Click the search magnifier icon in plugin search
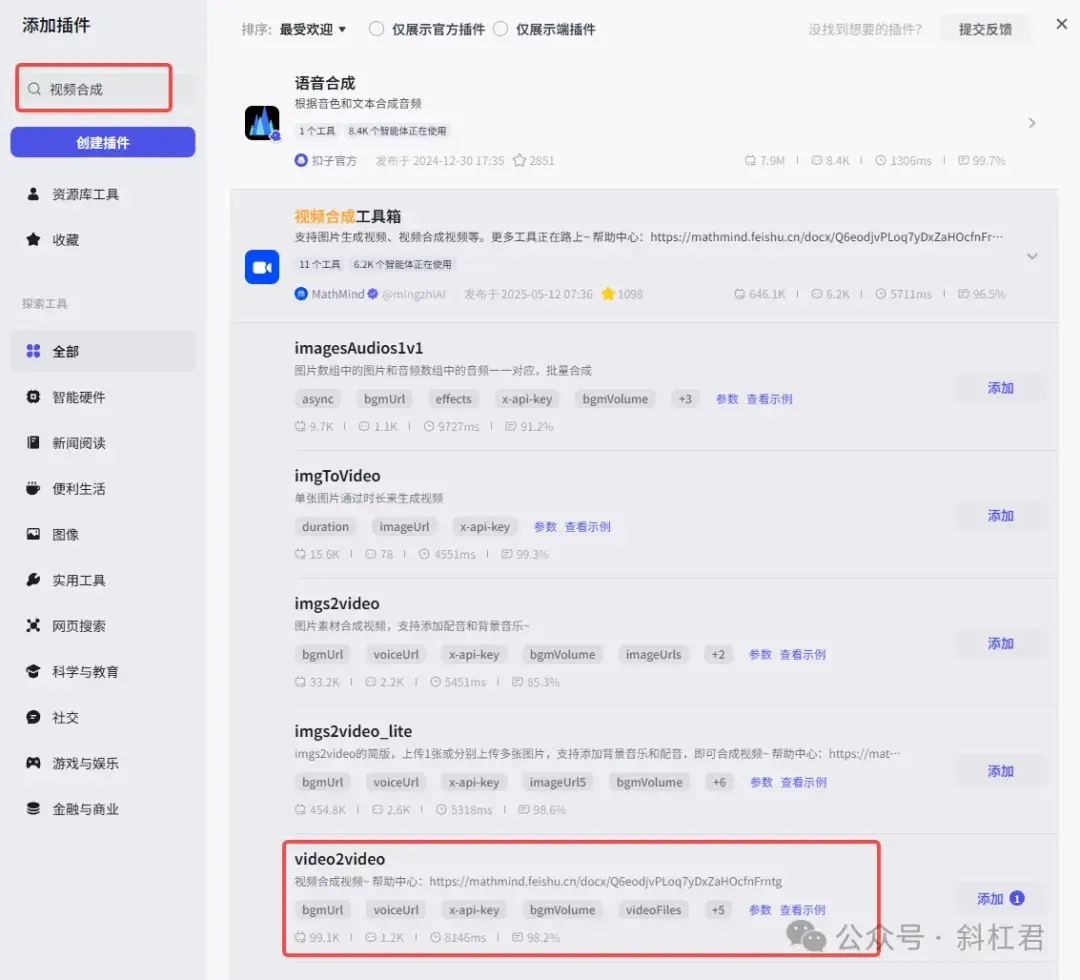This screenshot has width=1080, height=980. [34, 89]
